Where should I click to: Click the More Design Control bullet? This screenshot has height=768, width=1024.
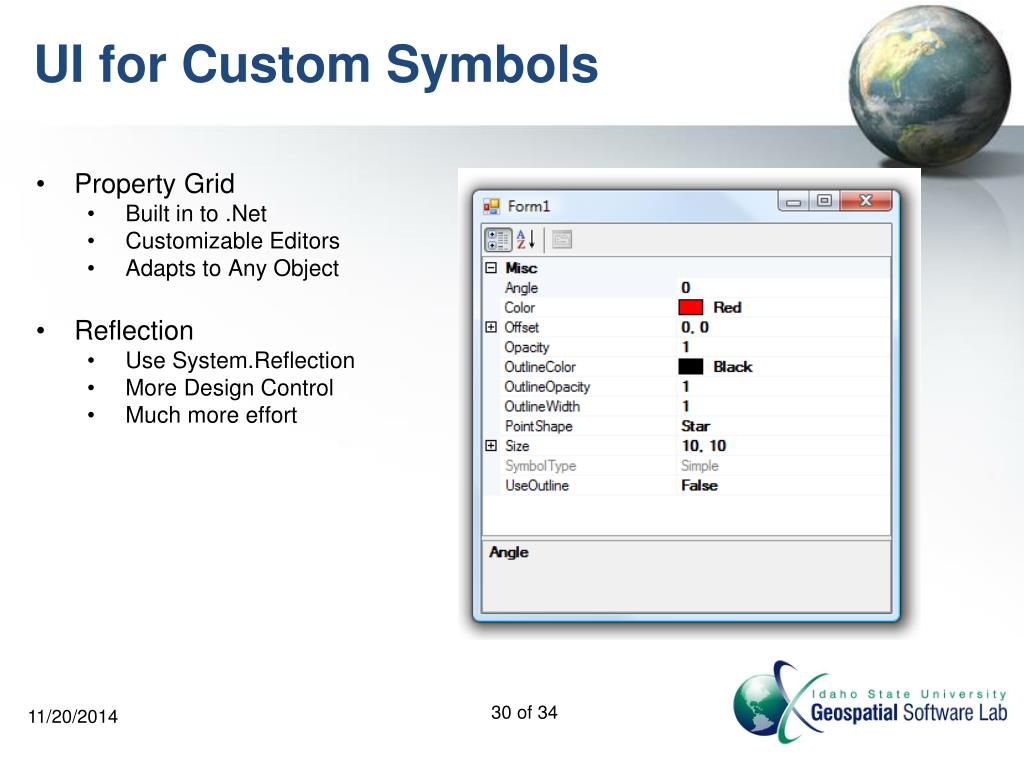[x=229, y=388]
